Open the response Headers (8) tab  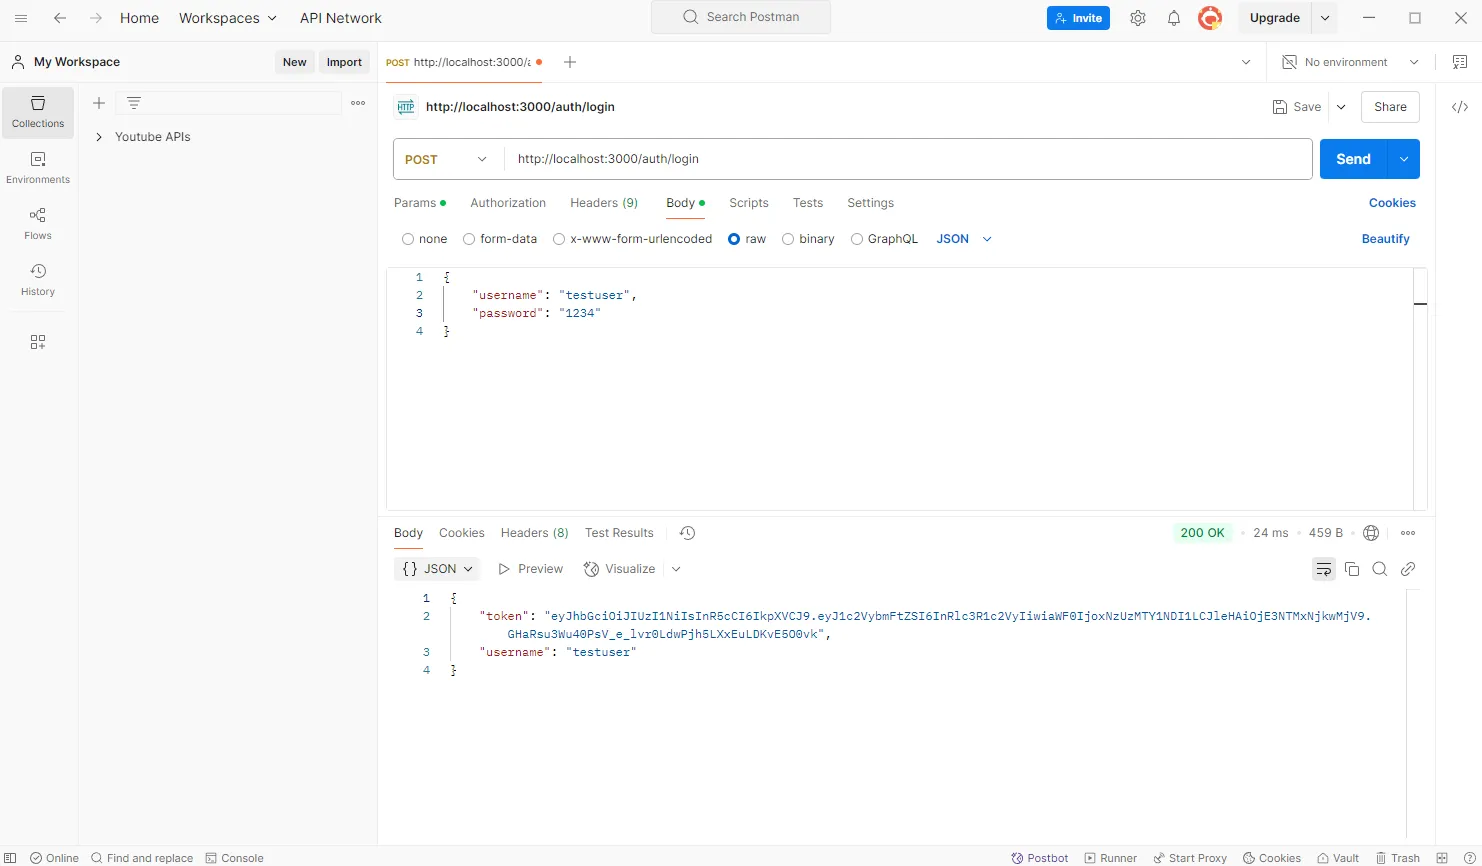pyautogui.click(x=534, y=533)
